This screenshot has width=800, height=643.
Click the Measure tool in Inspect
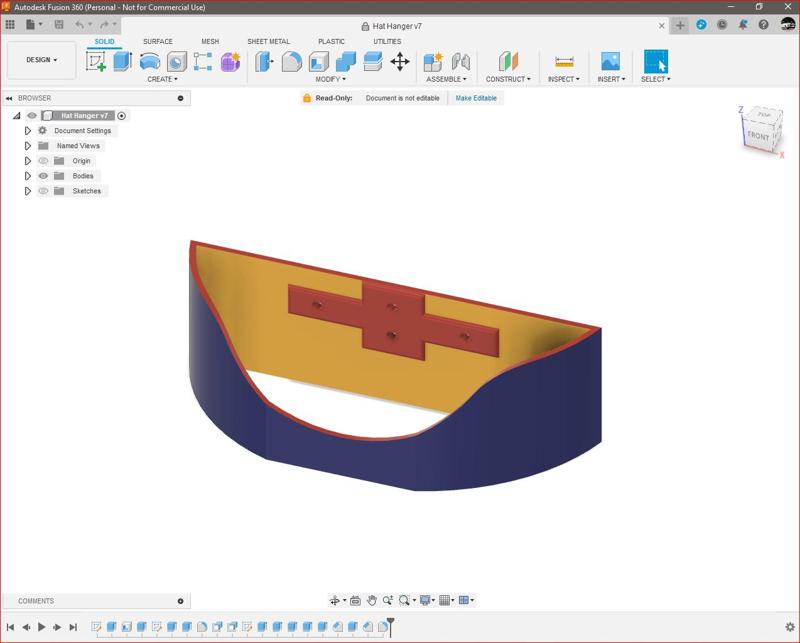tap(564, 62)
